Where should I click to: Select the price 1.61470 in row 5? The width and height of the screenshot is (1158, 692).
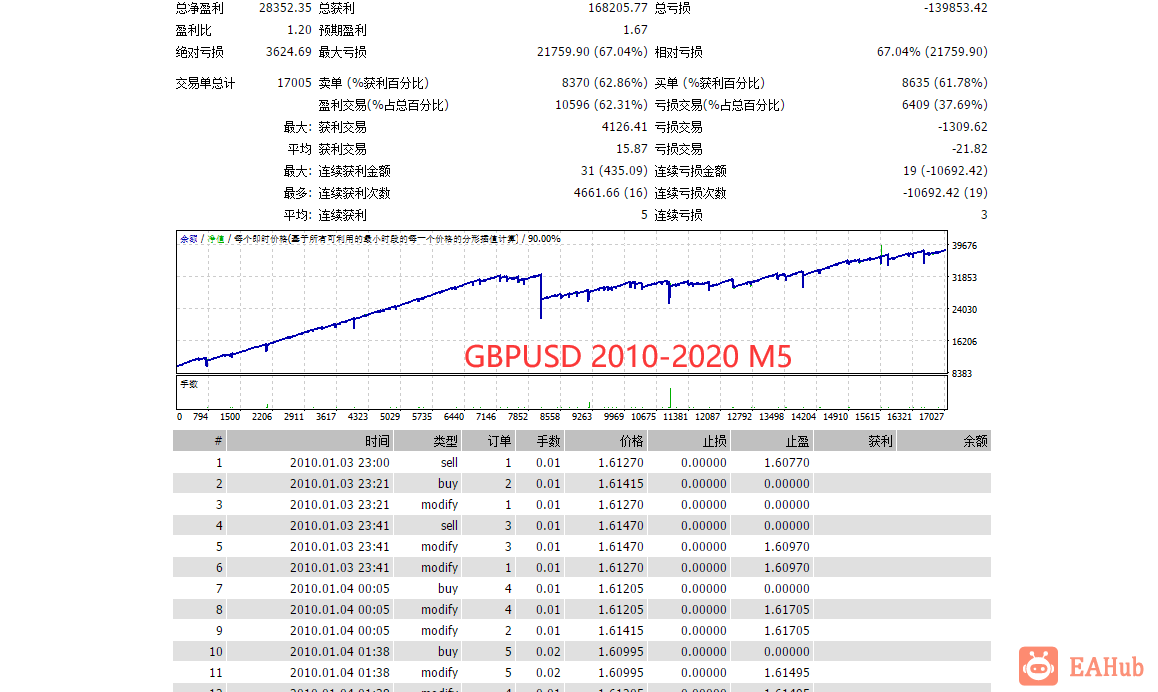[620, 547]
